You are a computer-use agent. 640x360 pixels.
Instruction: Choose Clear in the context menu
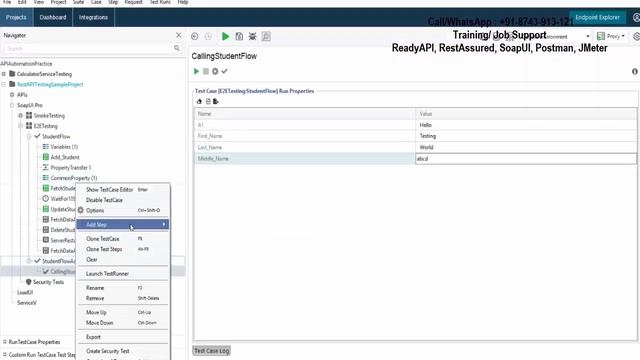click(x=122, y=260)
